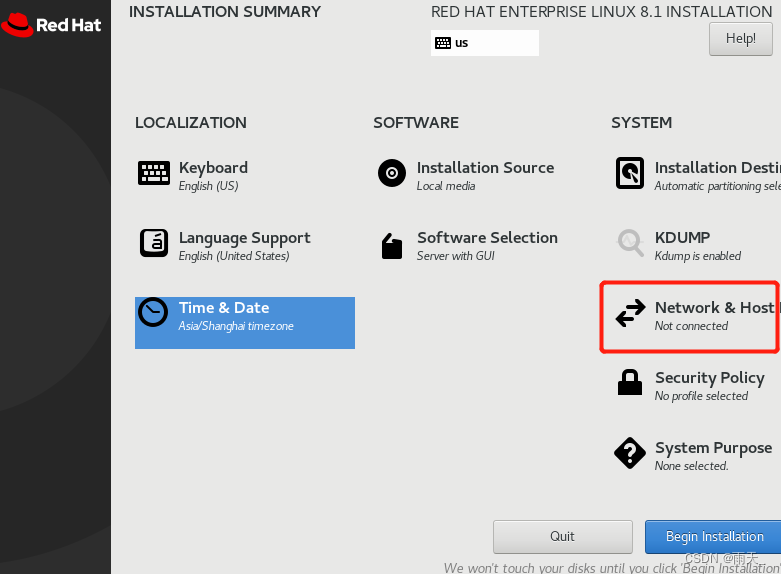Open Installation Destination label
This screenshot has width=781, height=574.
(x=718, y=168)
